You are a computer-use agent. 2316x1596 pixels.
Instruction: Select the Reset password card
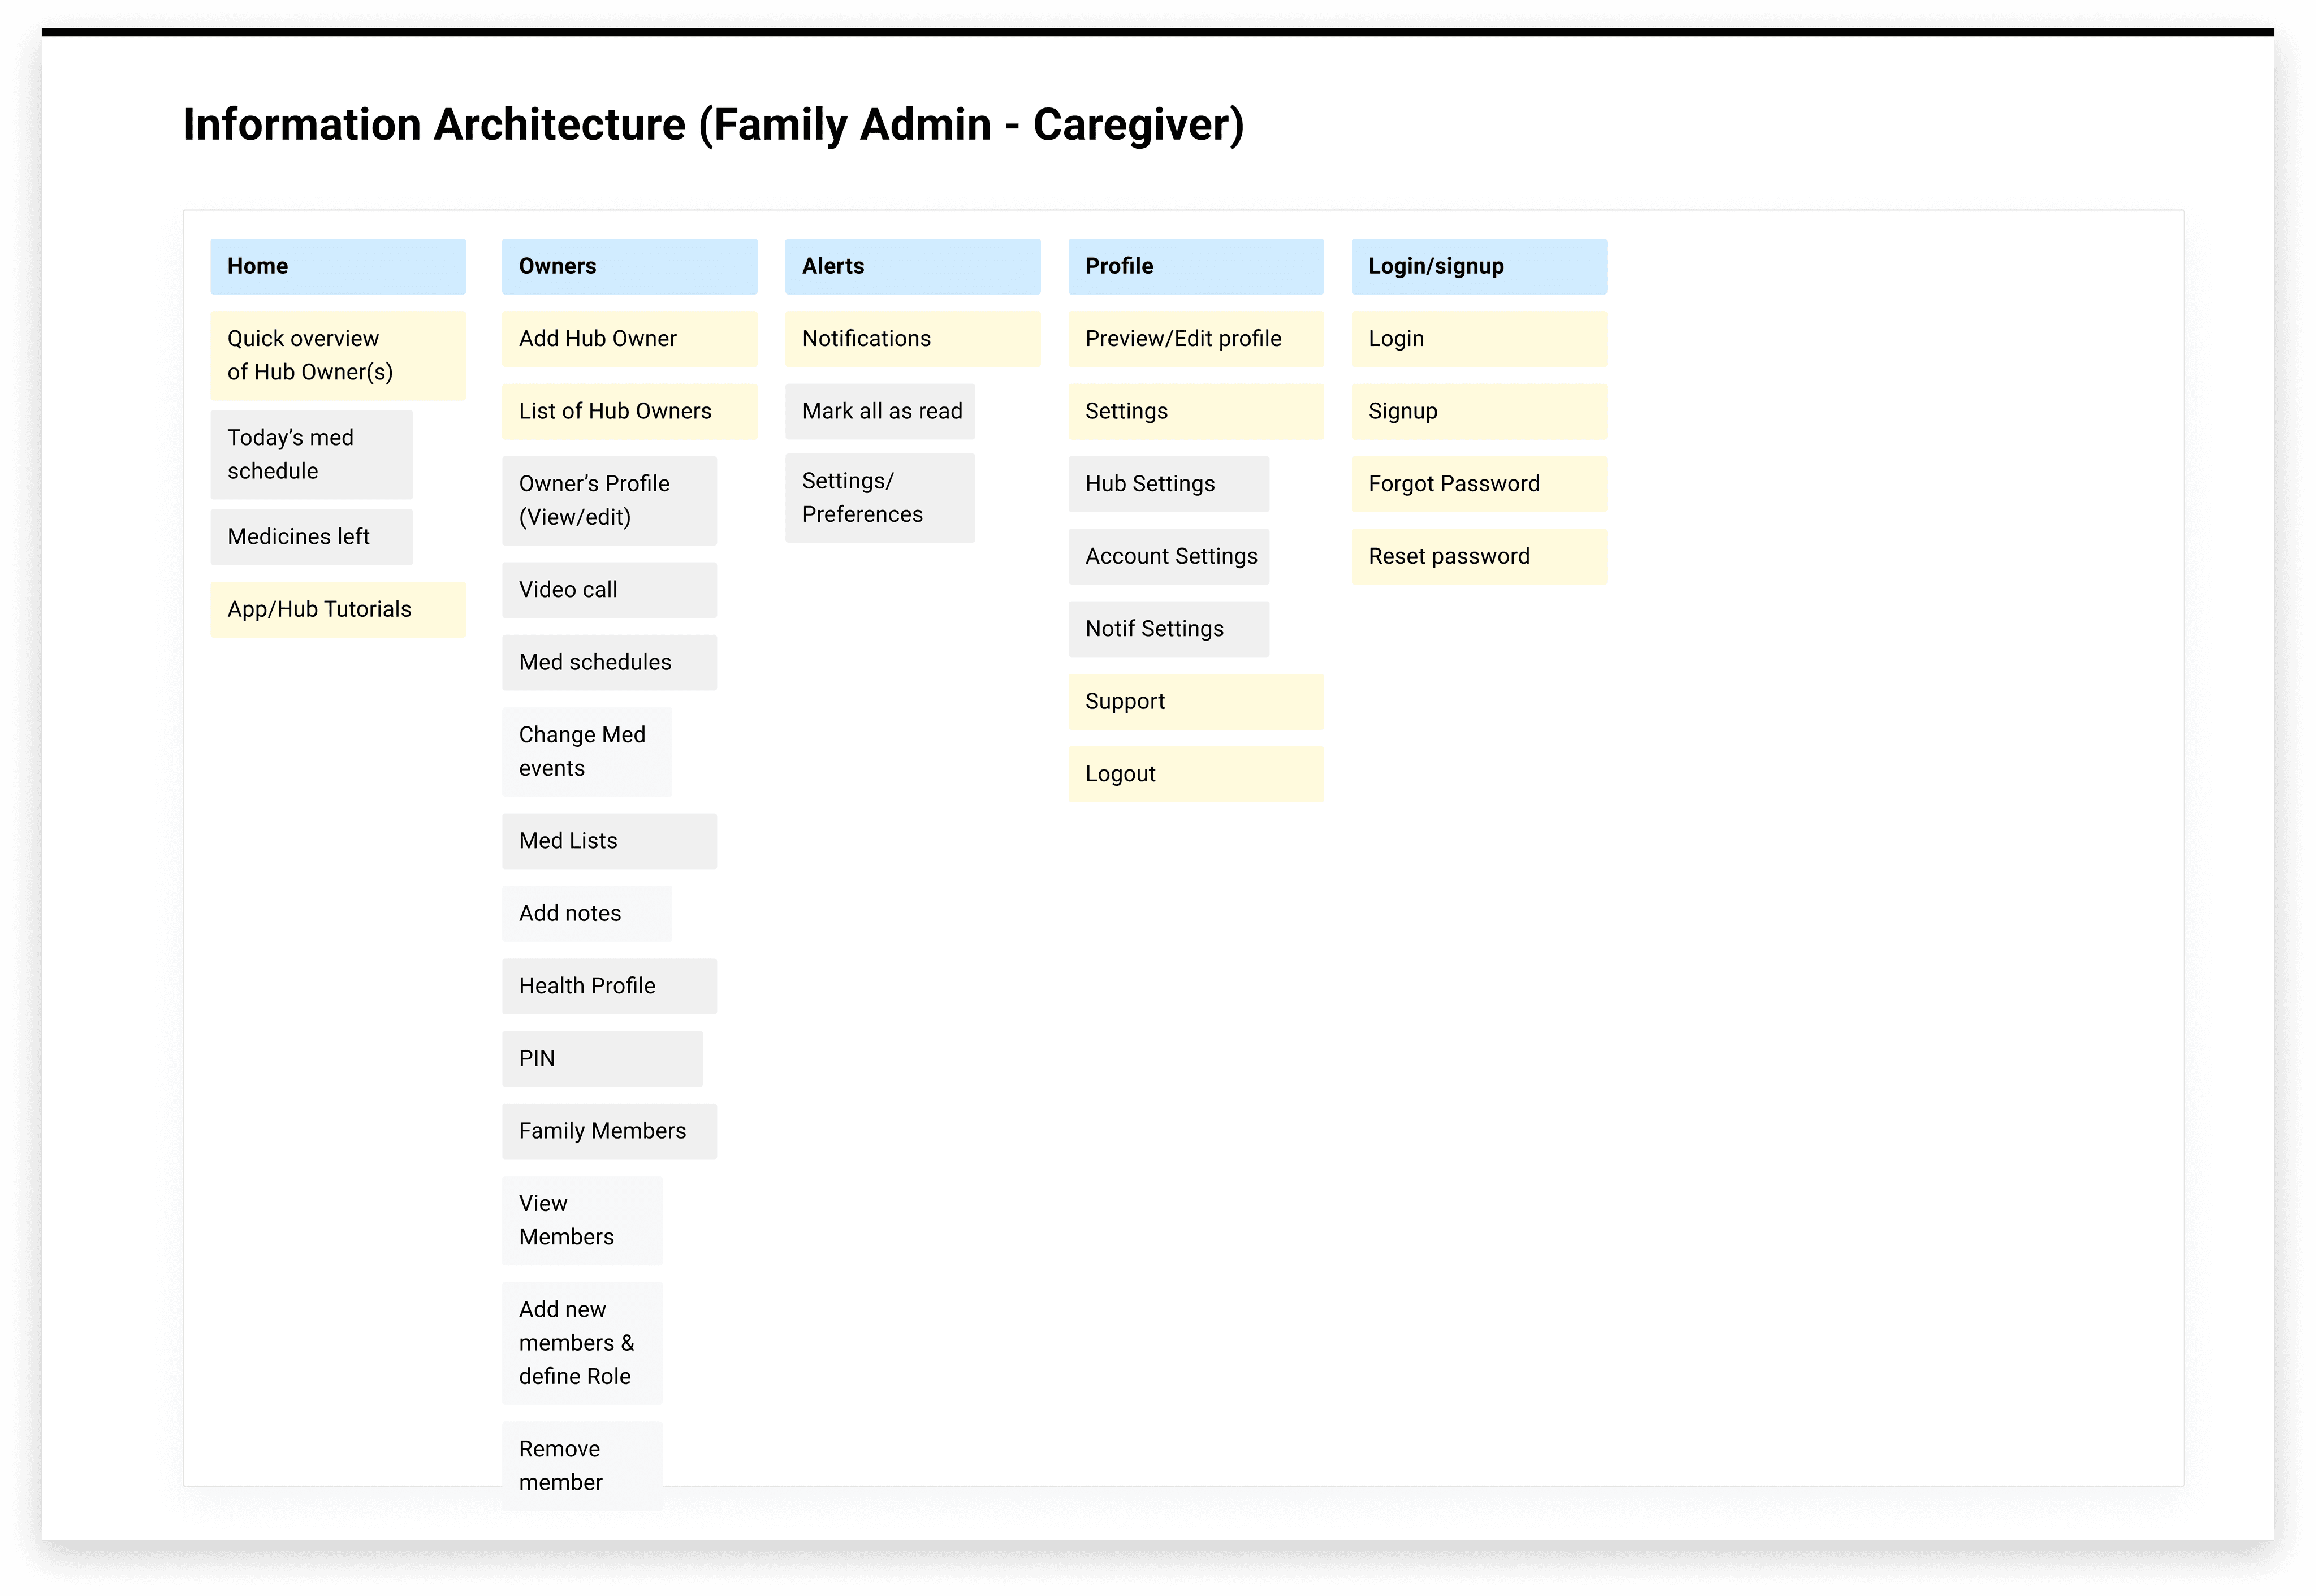[x=1478, y=556]
